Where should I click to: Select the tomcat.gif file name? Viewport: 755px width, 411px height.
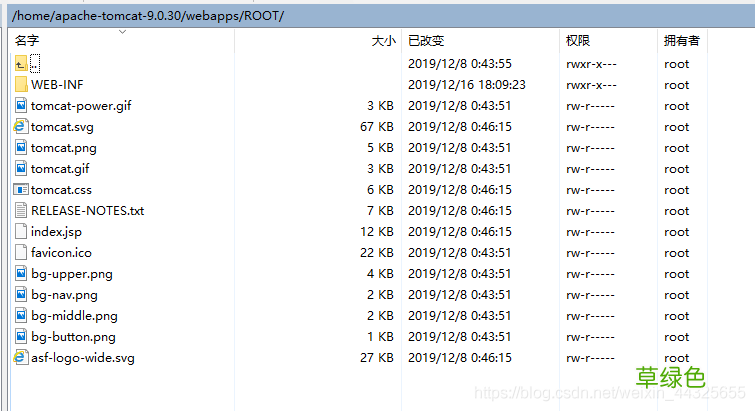60,169
